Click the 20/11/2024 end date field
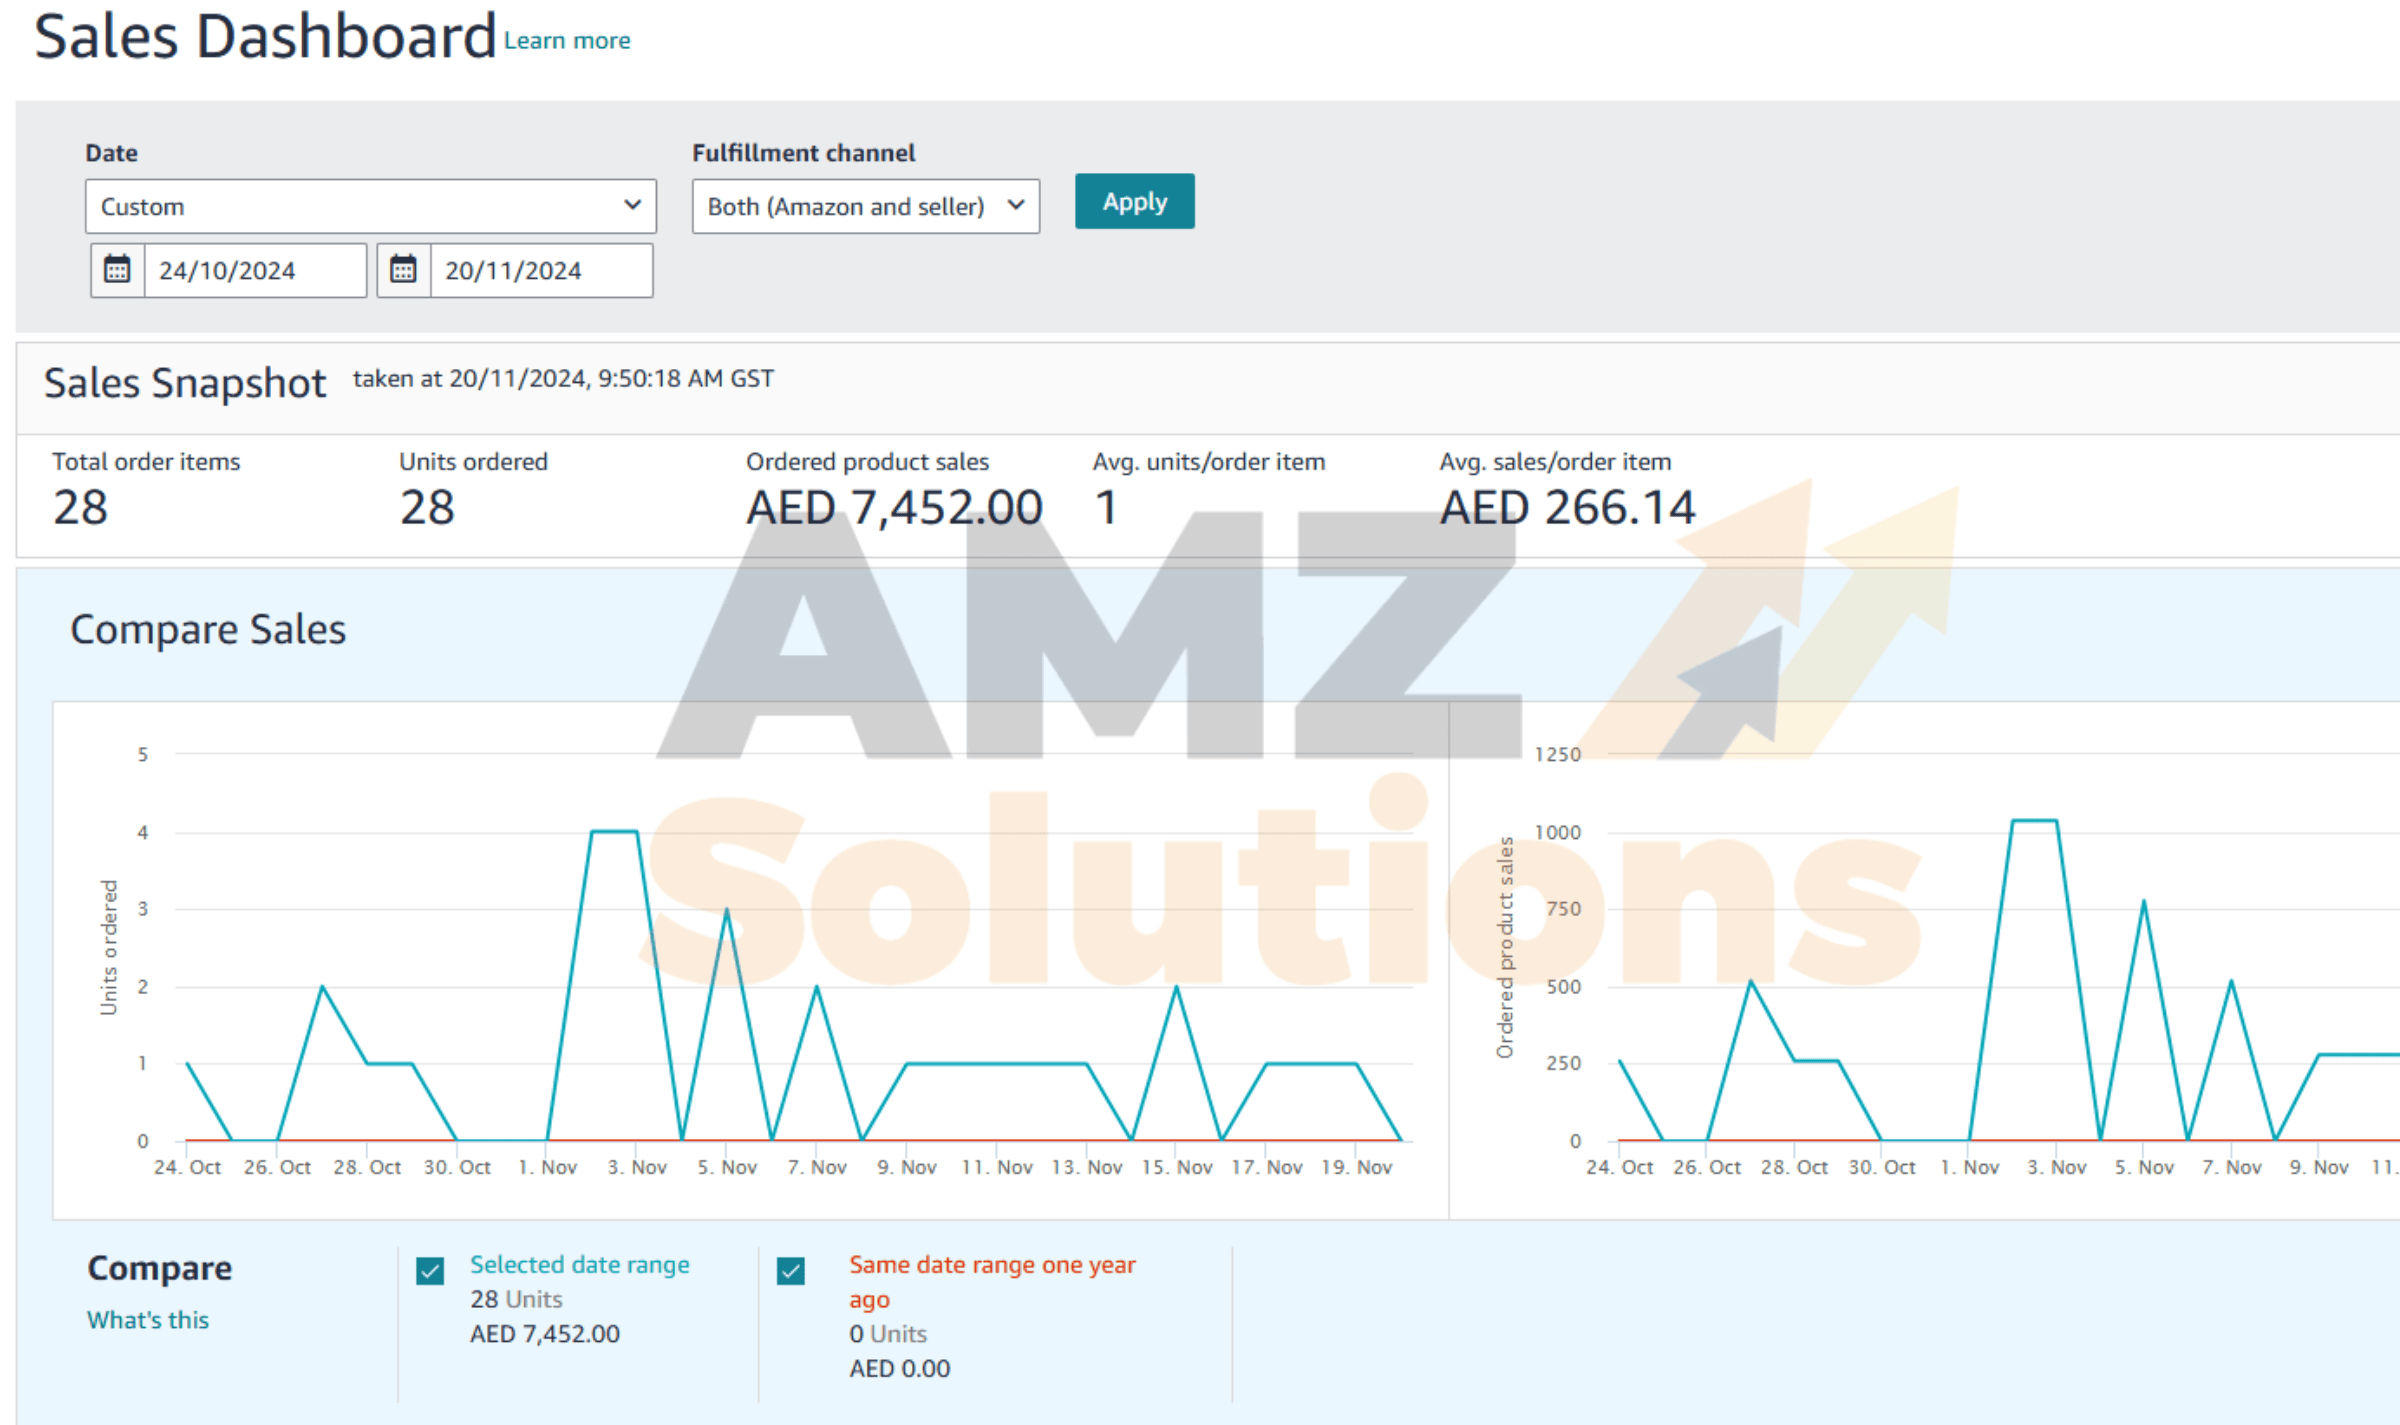This screenshot has height=1425, width=2400. pyautogui.click(x=540, y=270)
